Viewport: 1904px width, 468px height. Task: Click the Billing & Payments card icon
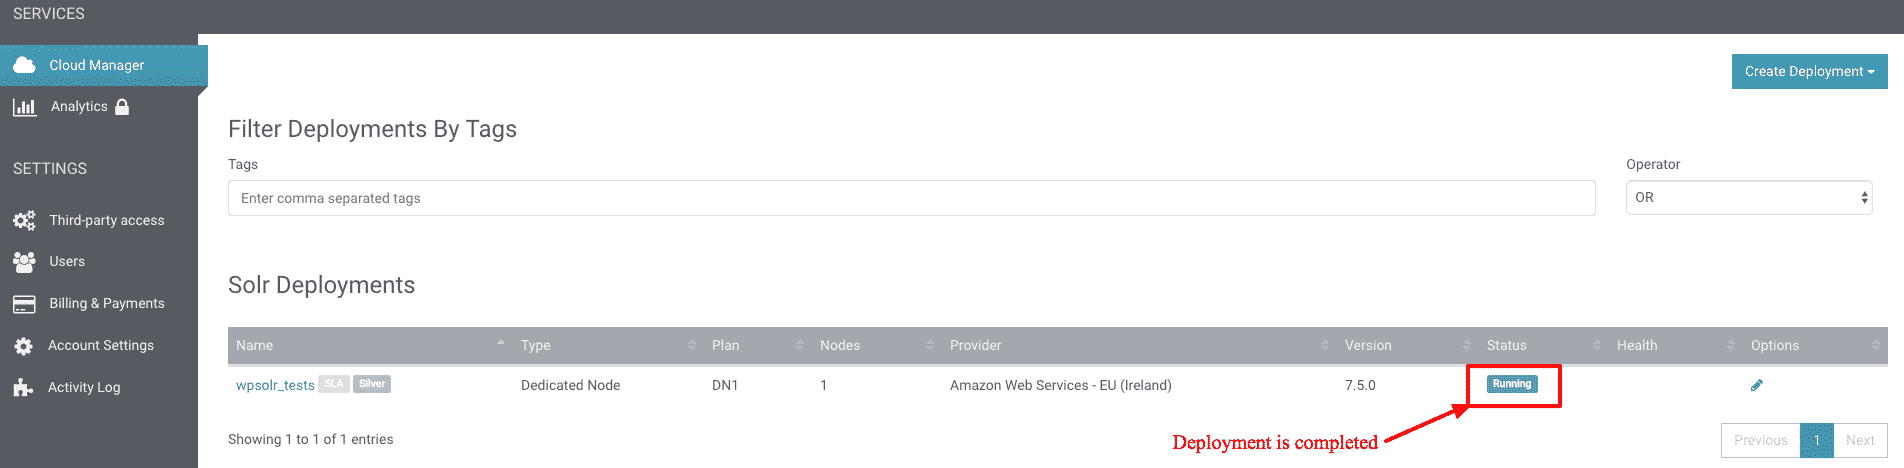coord(24,304)
